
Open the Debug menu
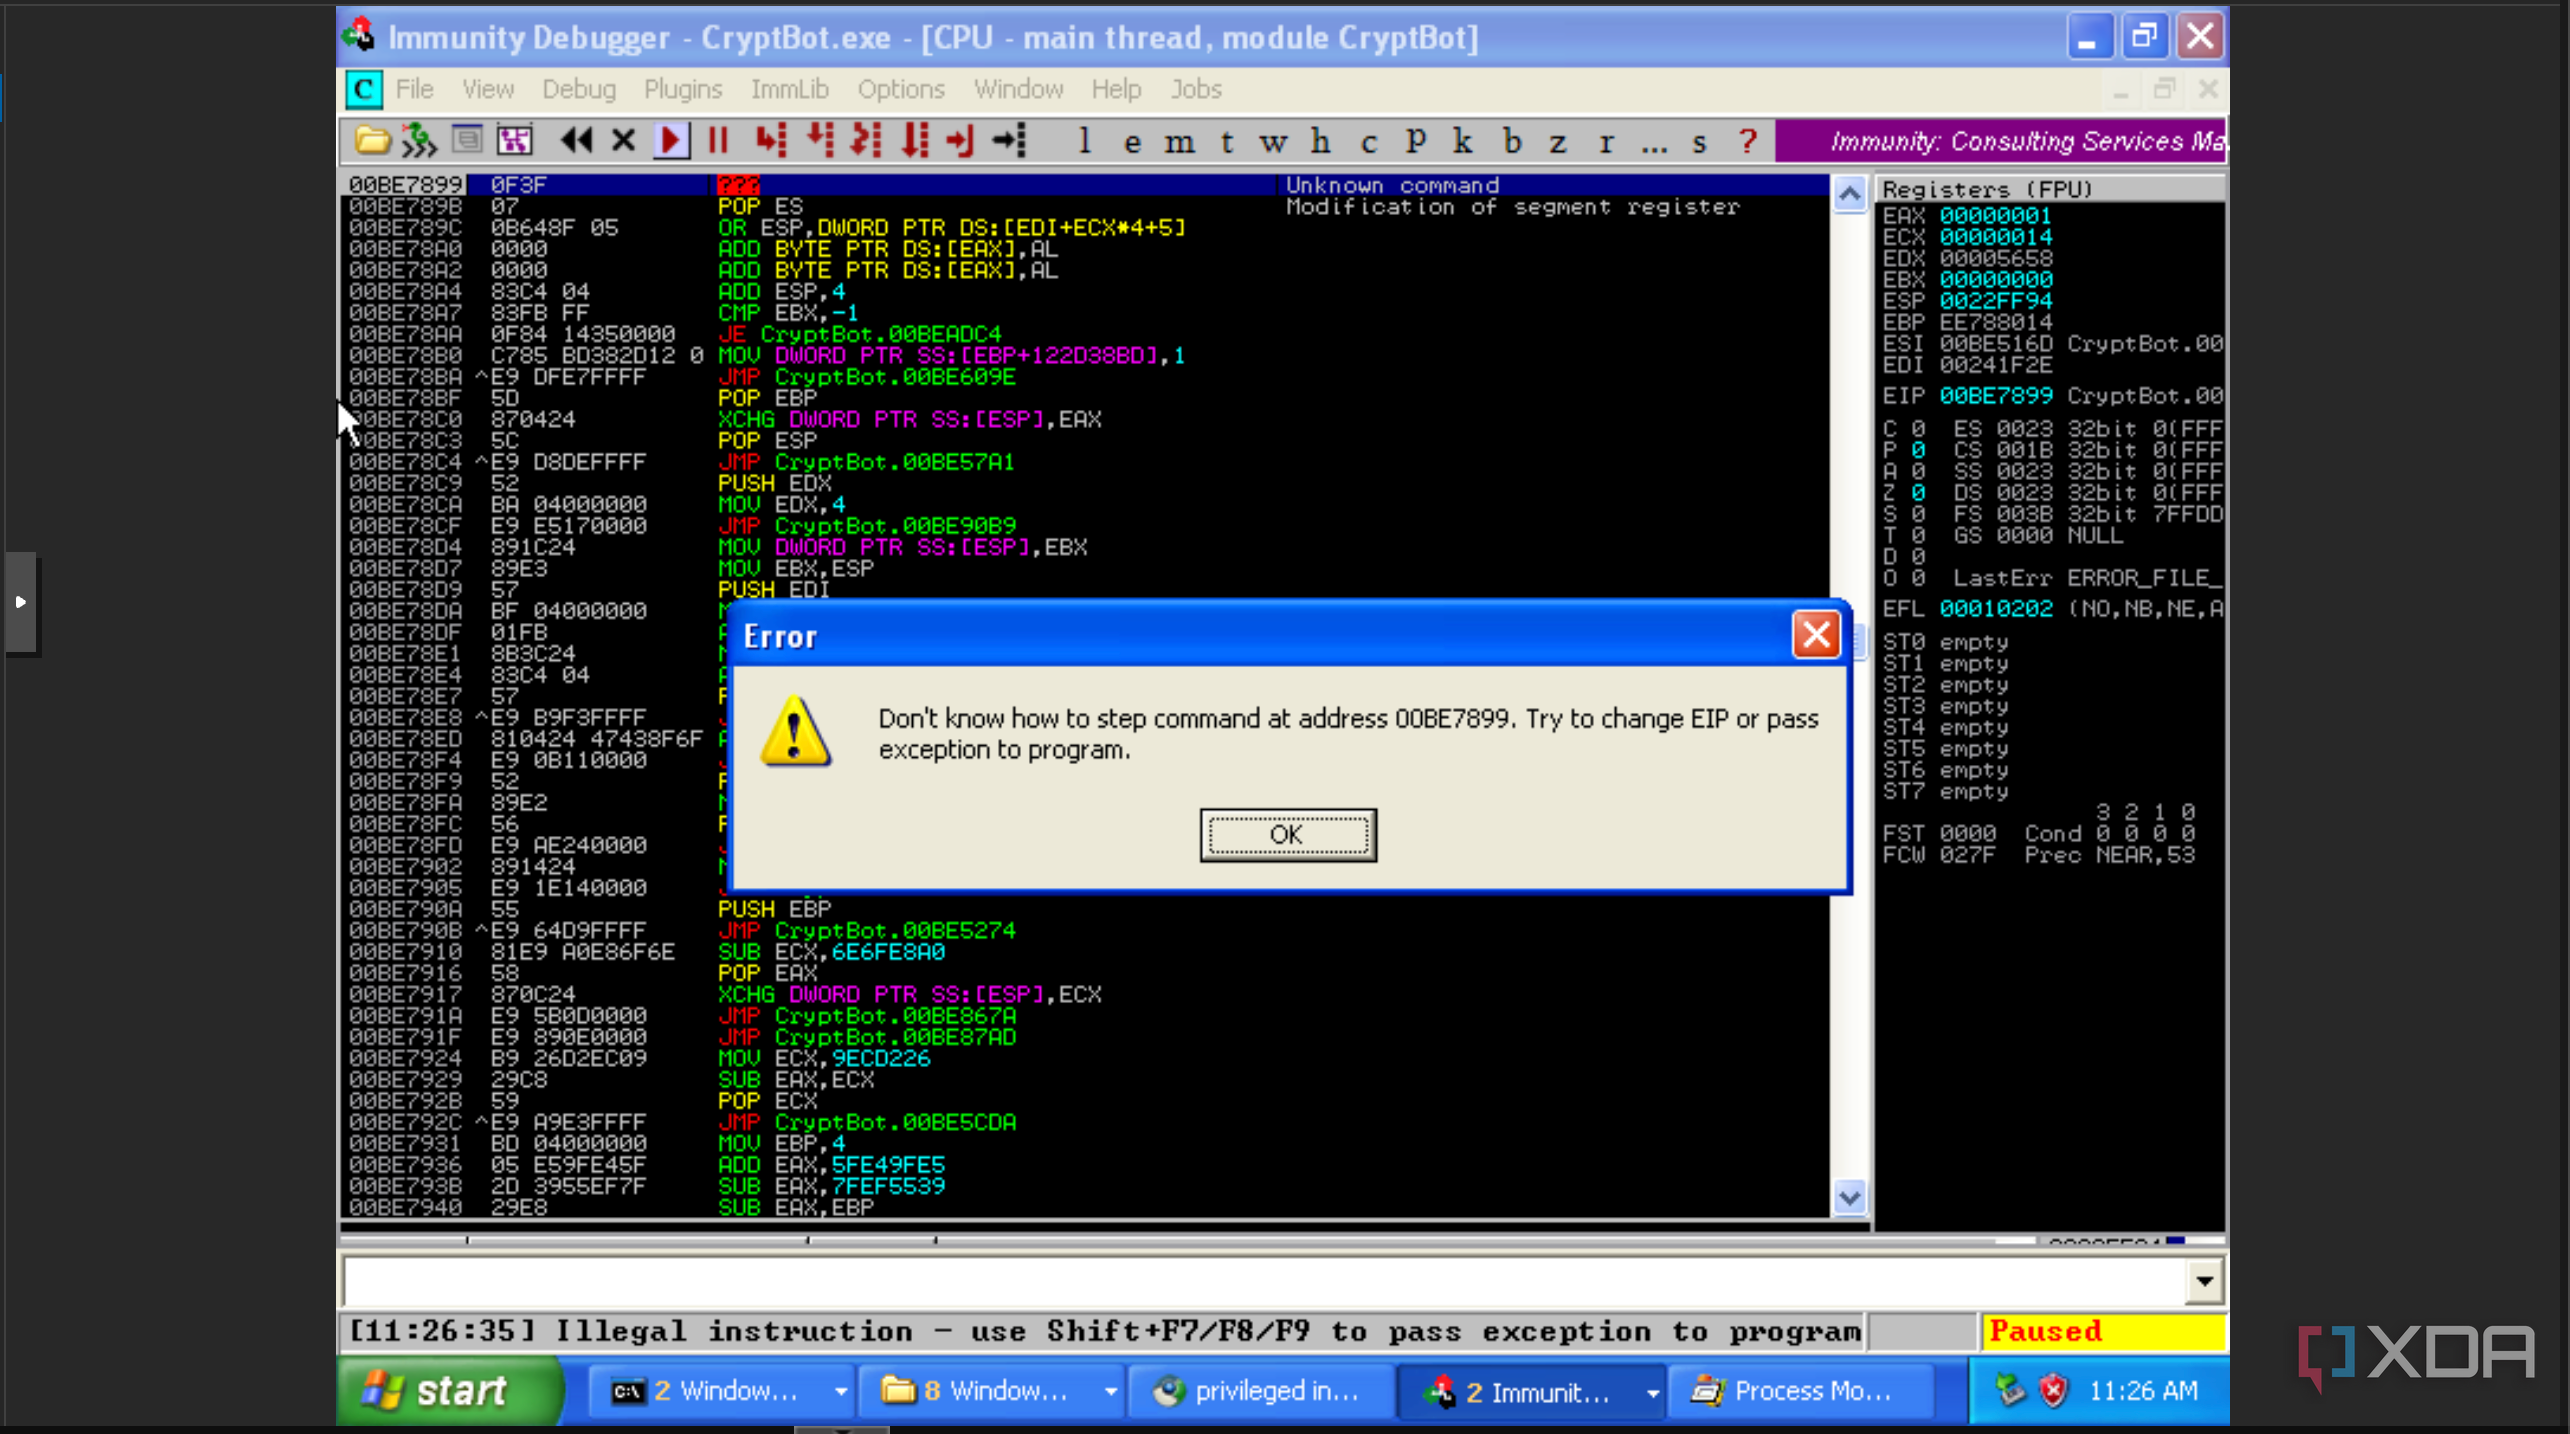coord(579,89)
